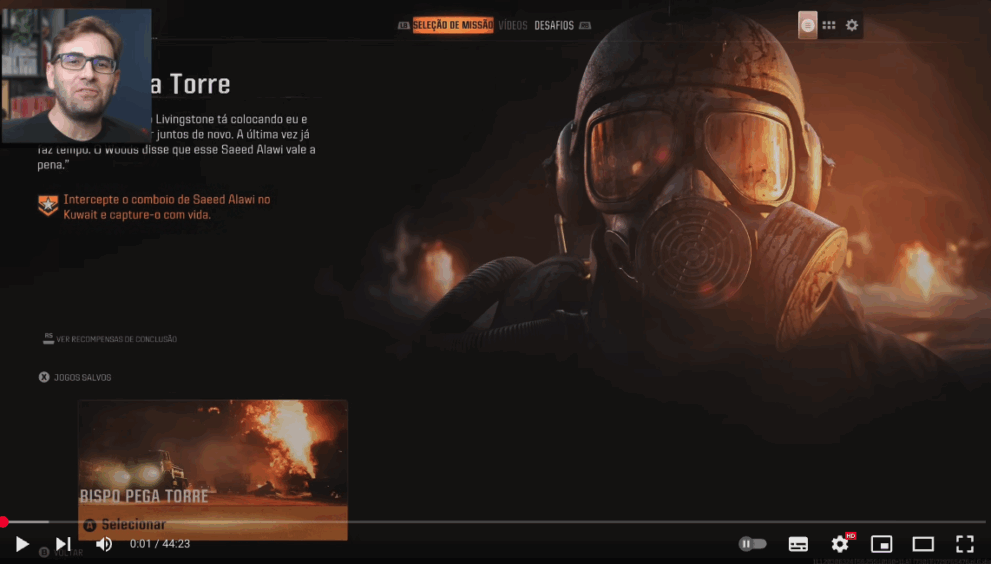The image size is (991, 564).
Task: Open in-game settings gear
Action: click(852, 25)
